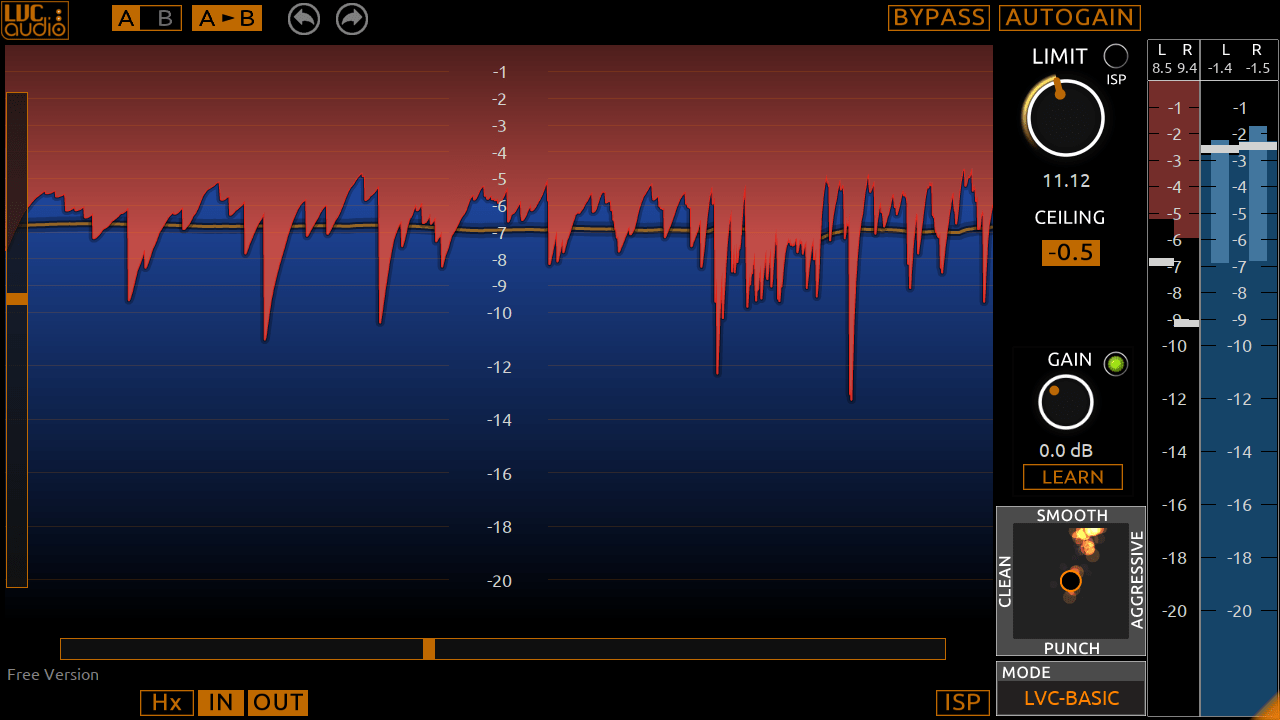Click the circle in the character XY pad

(x=1071, y=581)
